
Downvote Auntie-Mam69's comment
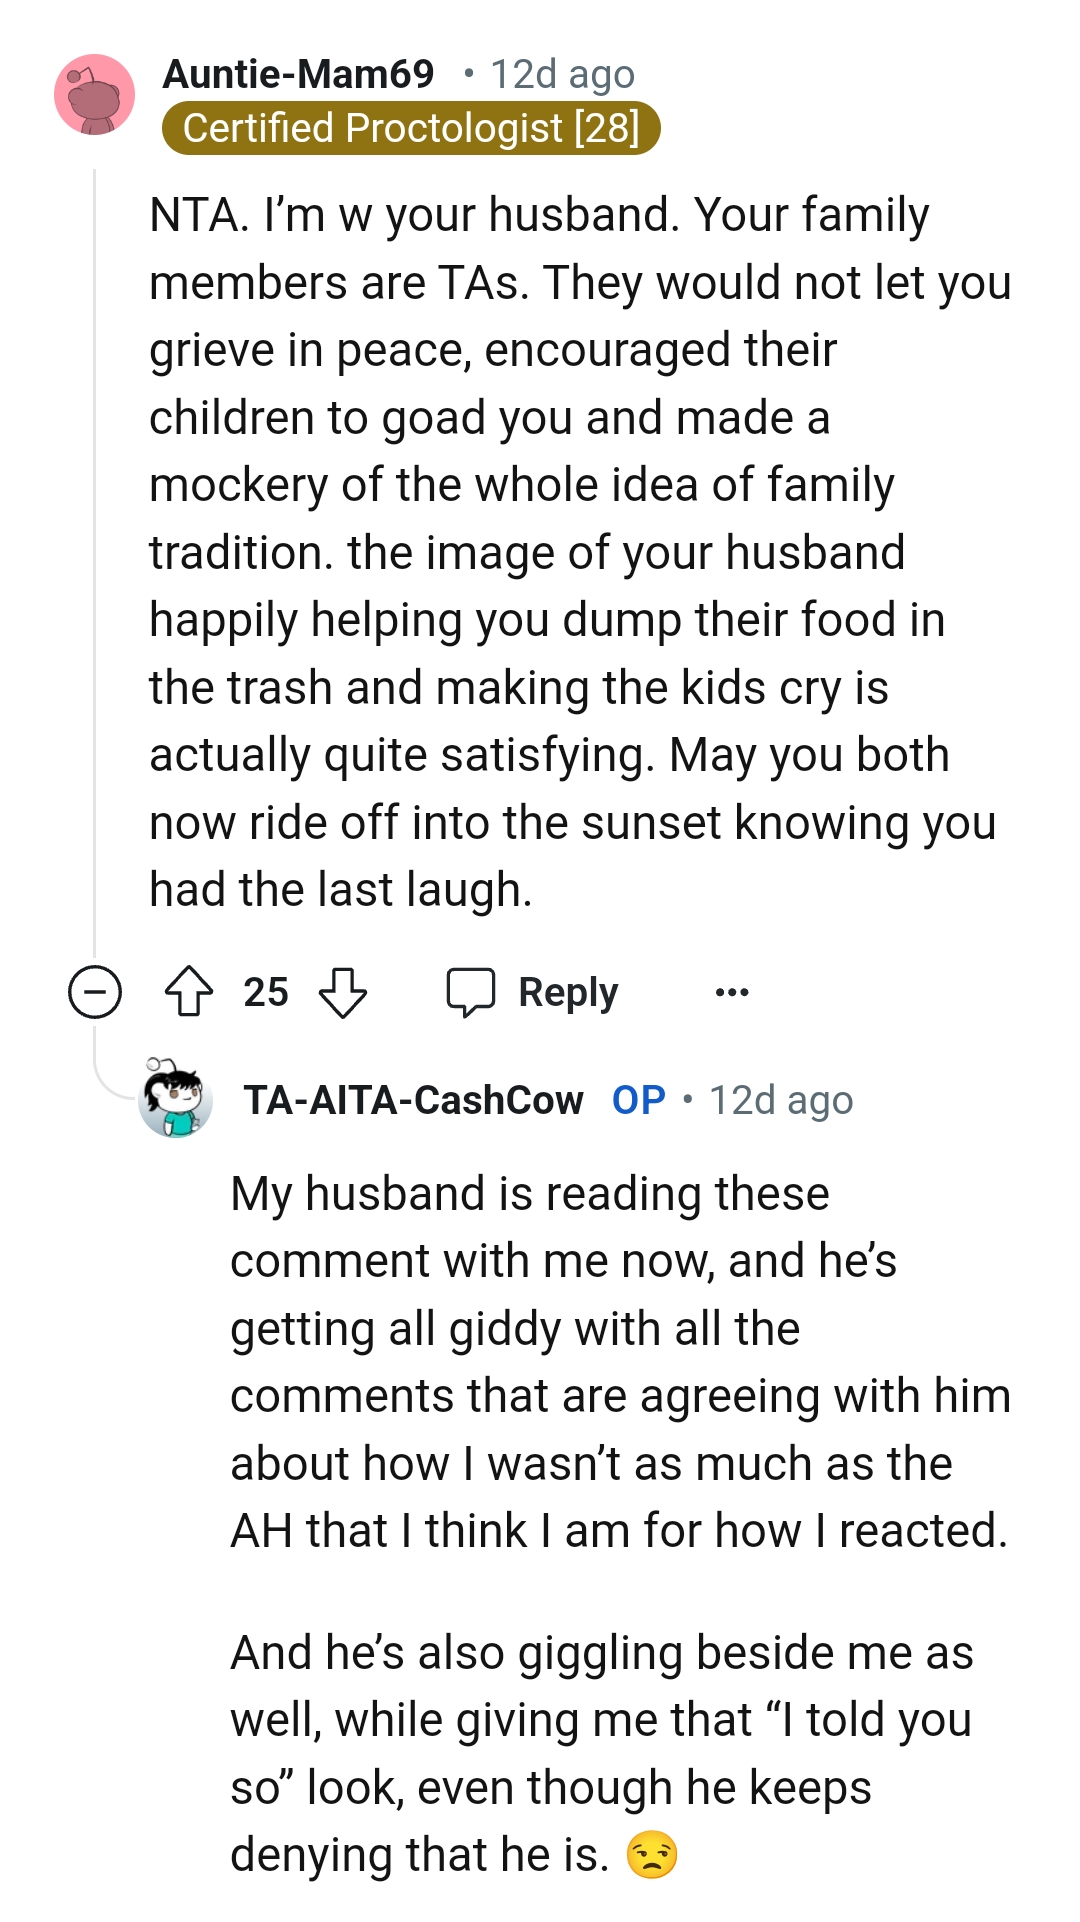tap(343, 992)
